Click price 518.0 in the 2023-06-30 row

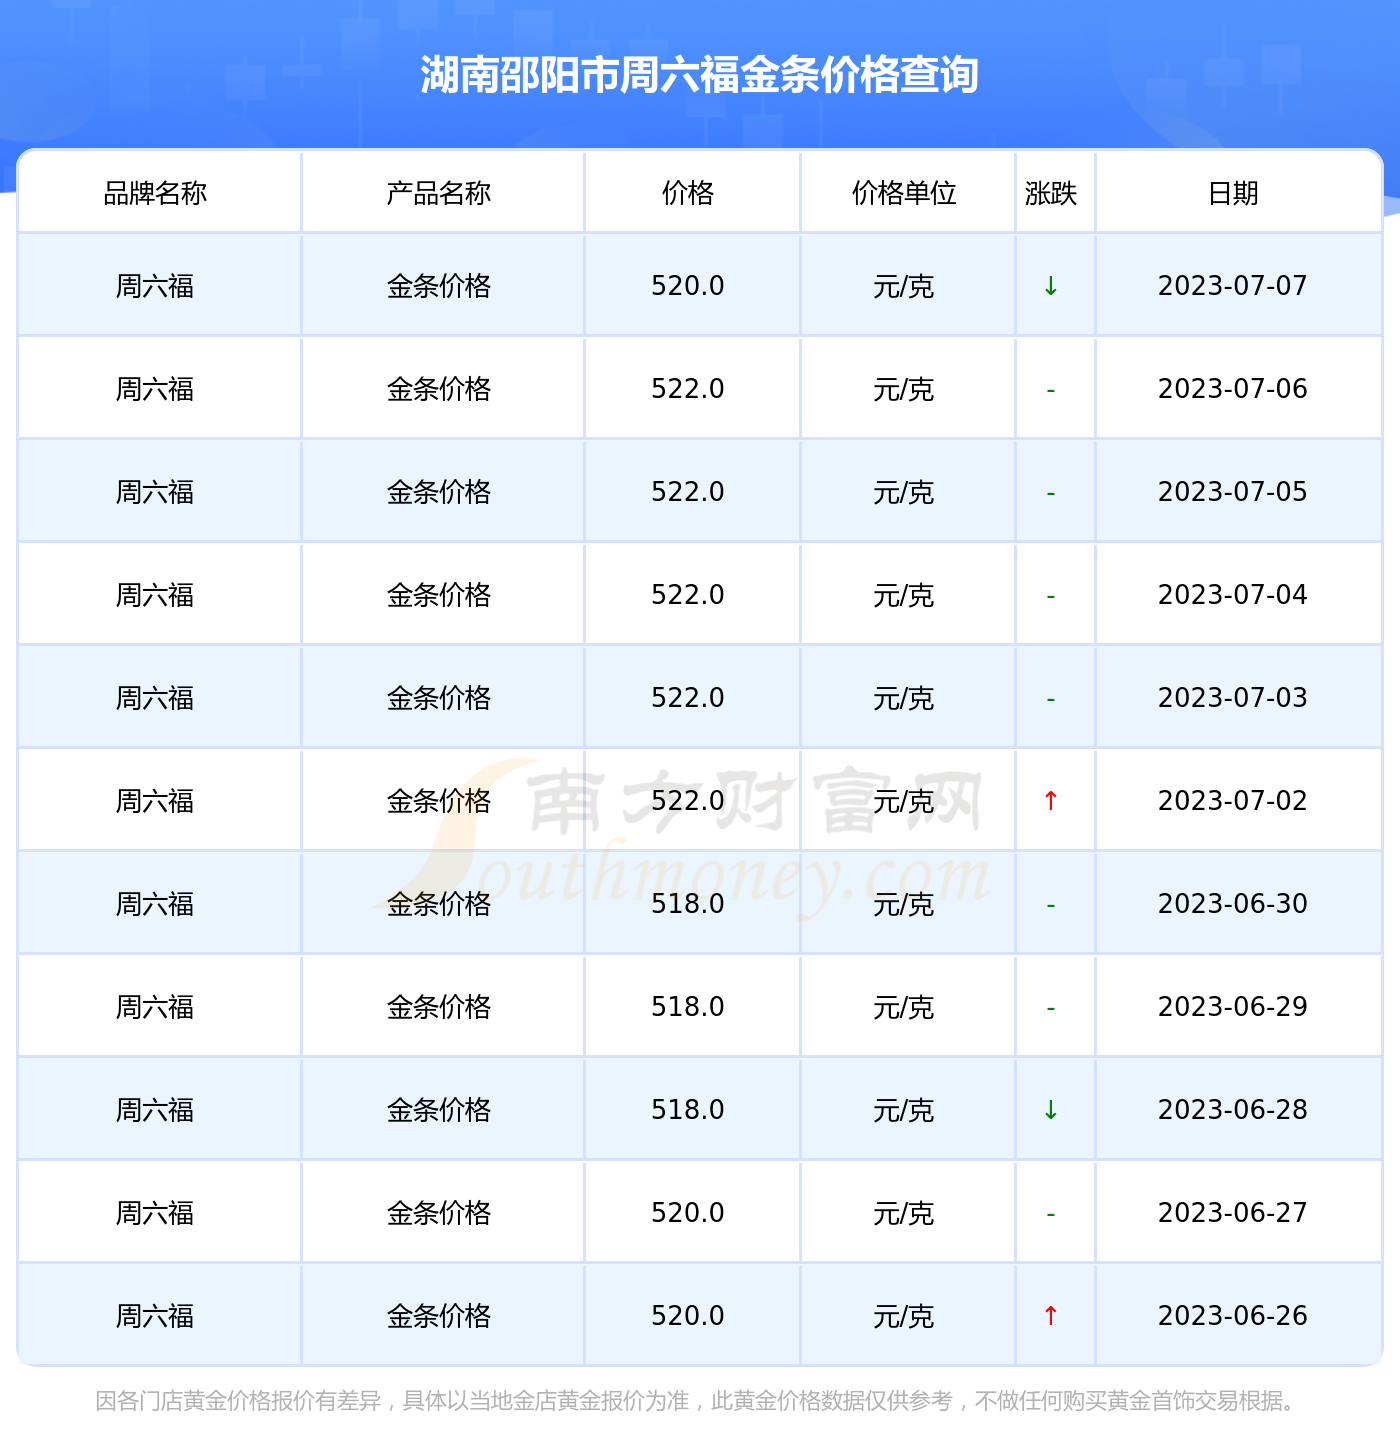[x=688, y=904]
